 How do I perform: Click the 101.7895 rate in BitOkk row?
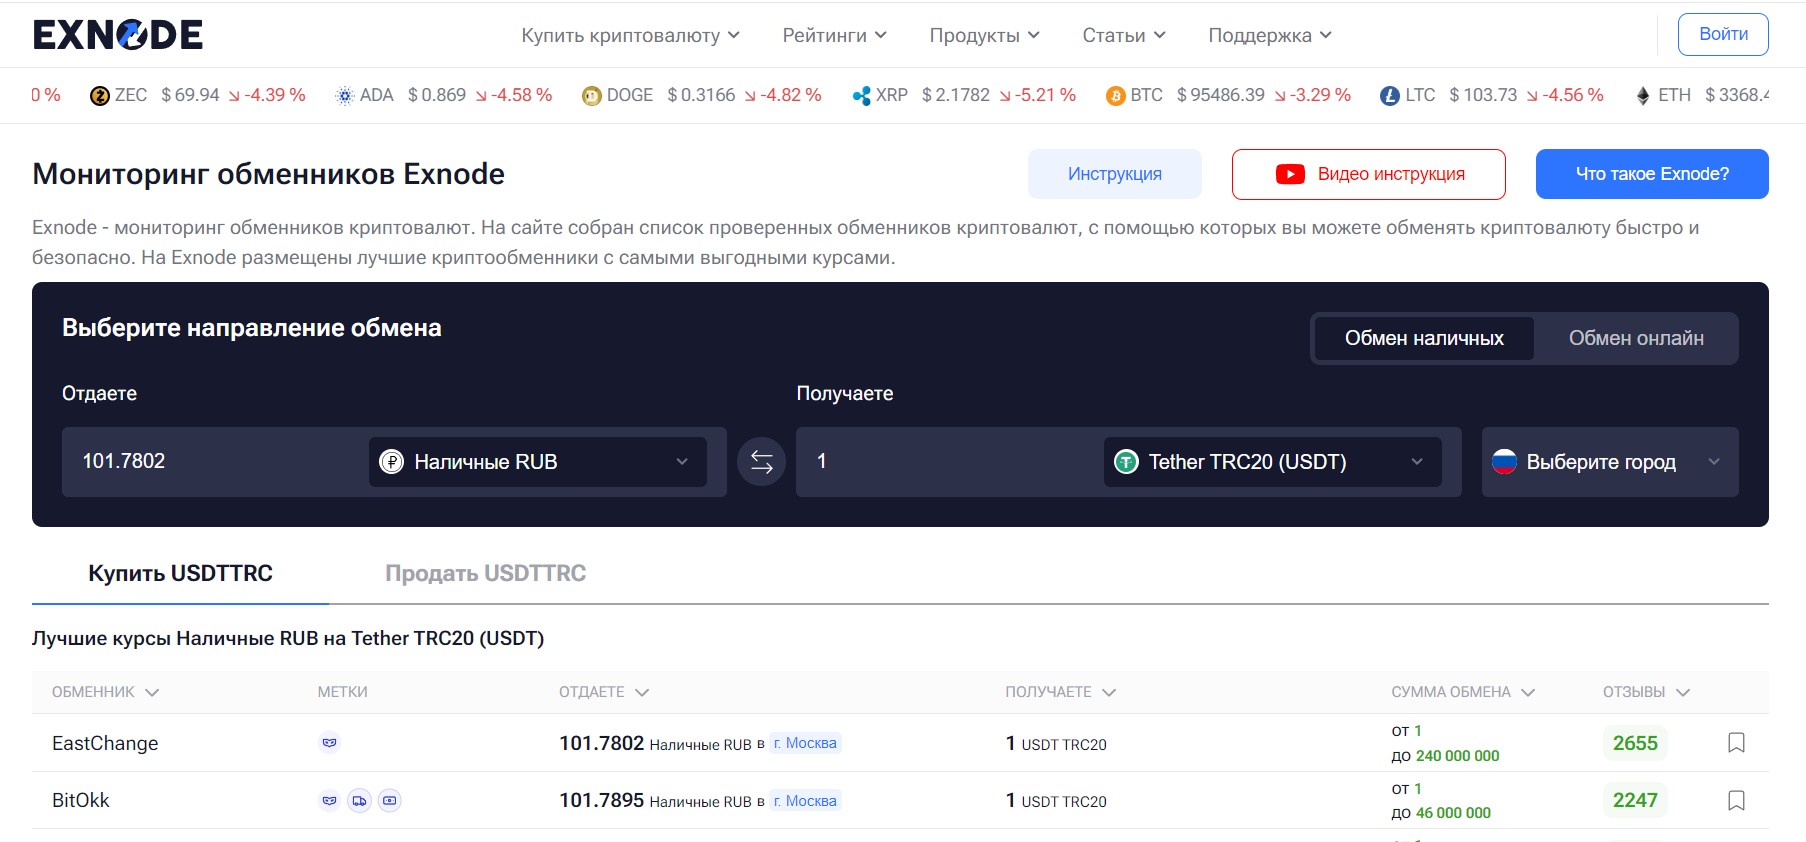pos(601,800)
